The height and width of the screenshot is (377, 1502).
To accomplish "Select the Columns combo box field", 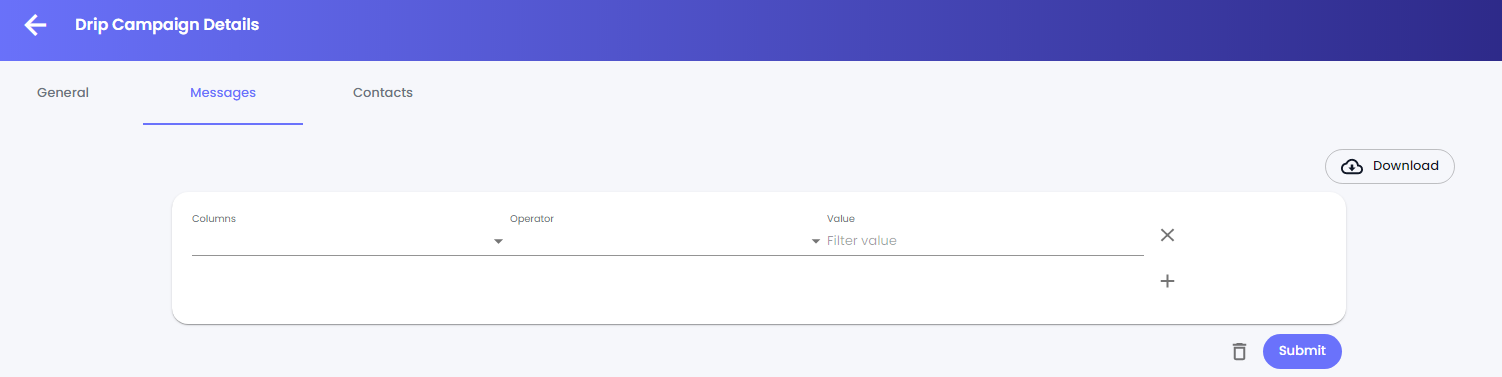I will [348, 241].
